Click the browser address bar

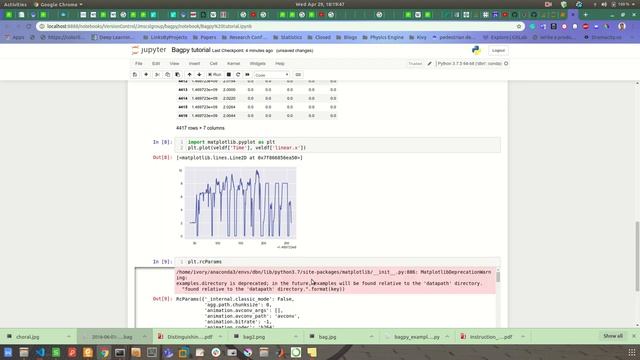click(x=280, y=26)
